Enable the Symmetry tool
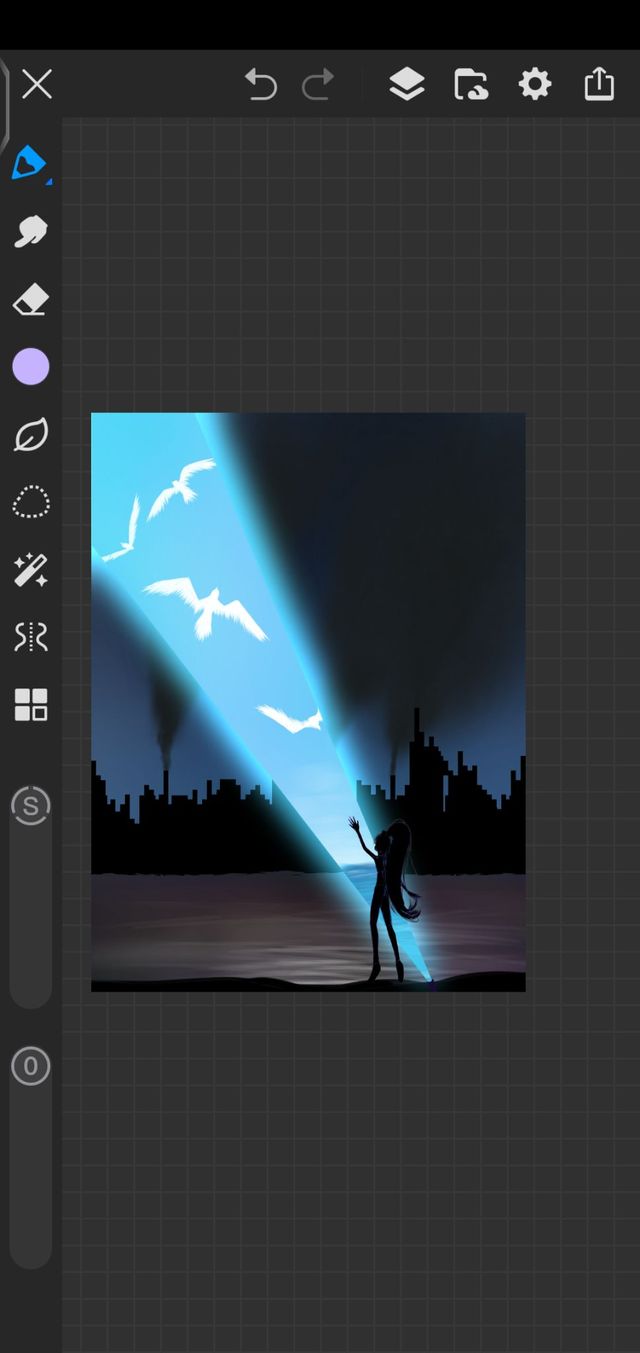The width and height of the screenshot is (640, 1353). 30,637
